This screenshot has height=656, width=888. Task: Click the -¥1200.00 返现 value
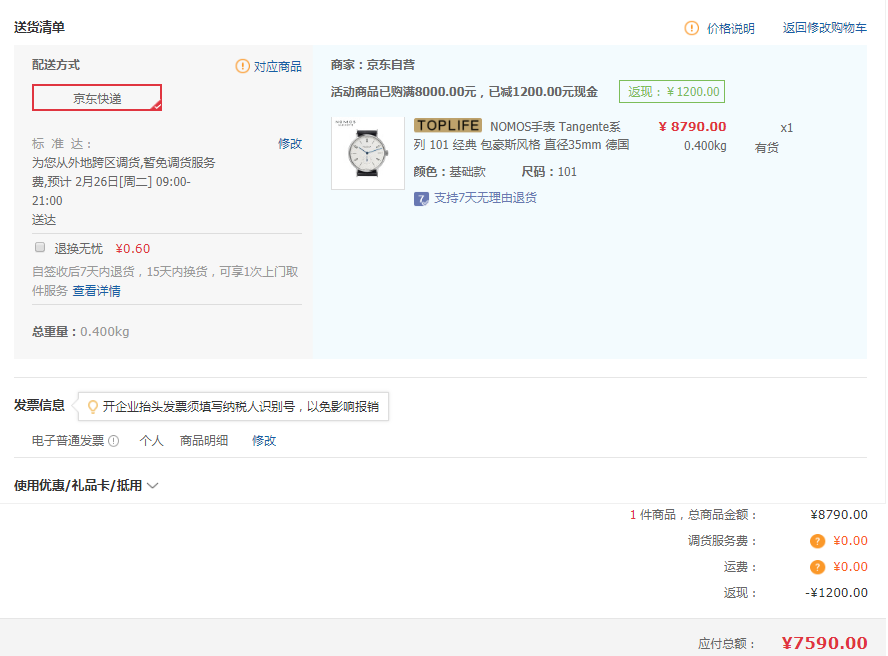point(836,593)
